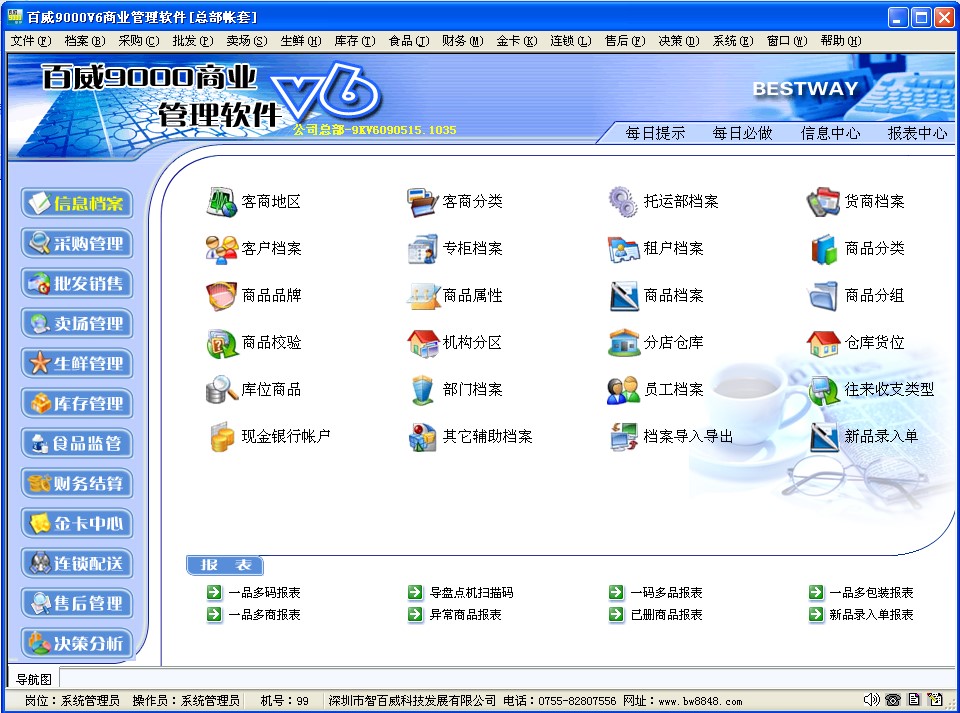Screen dimensions: 960x713
Task: Select 财务结算 sidebar button
Action: click(x=77, y=483)
